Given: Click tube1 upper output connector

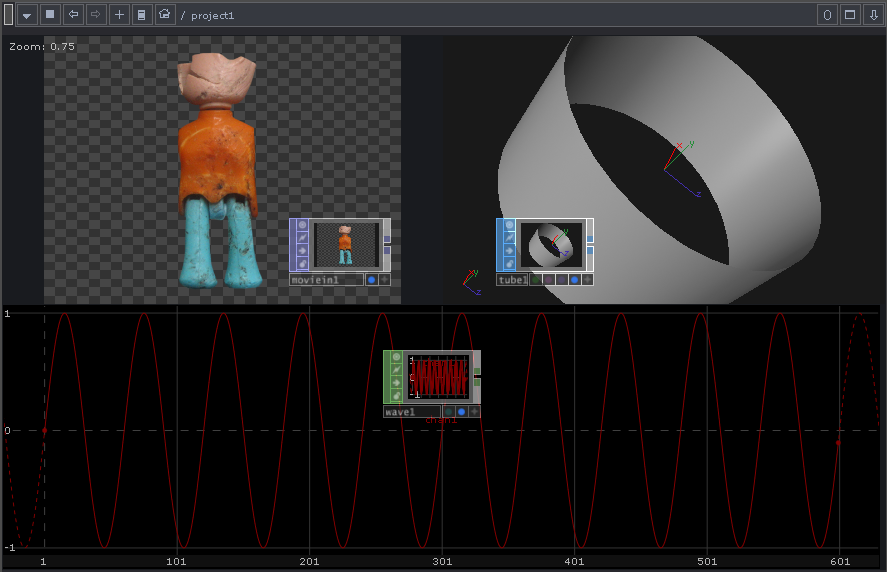Looking at the screenshot, I should (x=590, y=239).
